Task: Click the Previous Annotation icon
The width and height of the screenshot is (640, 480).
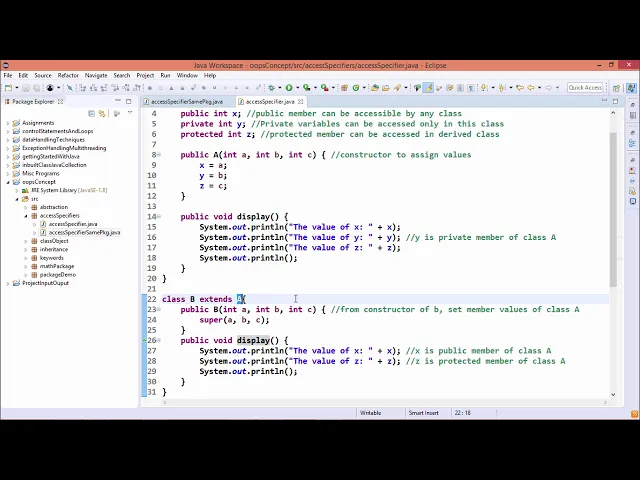Action: click(x=502, y=88)
